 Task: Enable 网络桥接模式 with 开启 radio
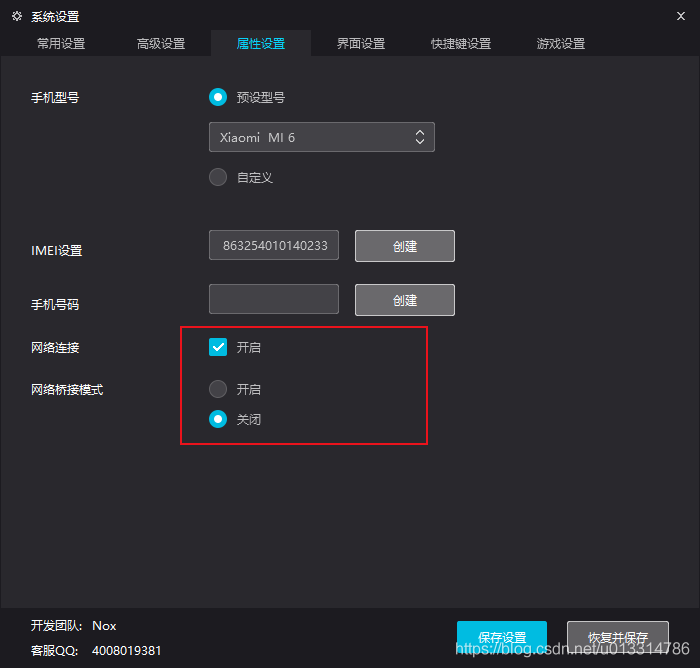click(218, 389)
